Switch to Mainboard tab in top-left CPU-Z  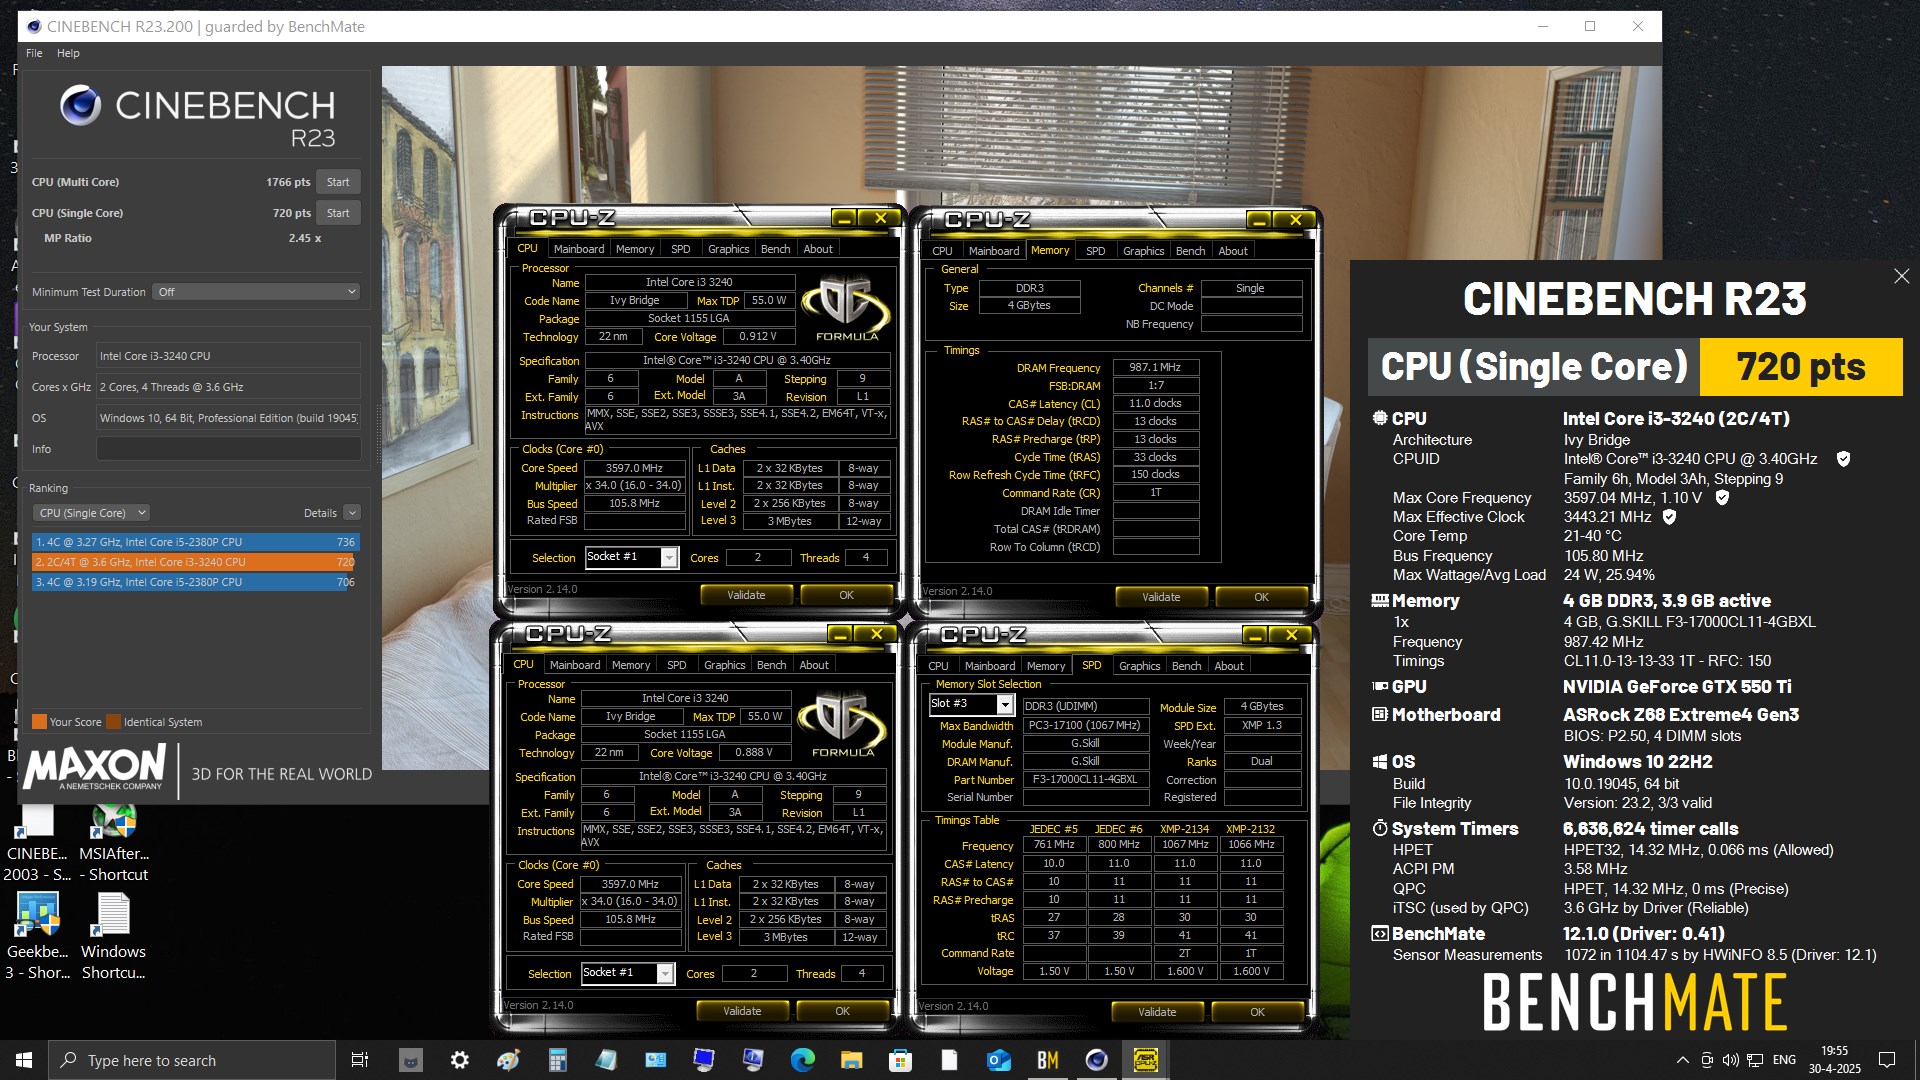point(579,249)
